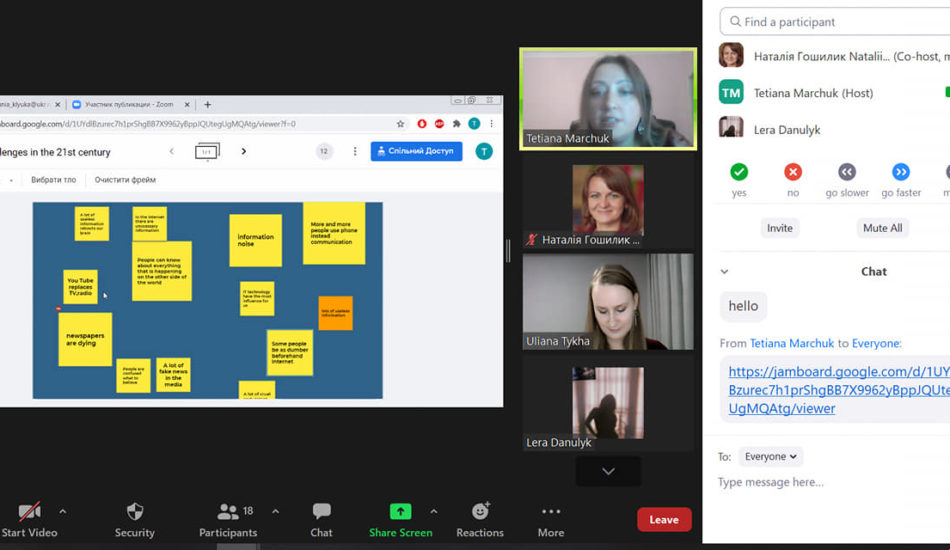Viewport: 950px width, 550px height.
Task: Click the Chat bubble icon
Action: point(321,512)
